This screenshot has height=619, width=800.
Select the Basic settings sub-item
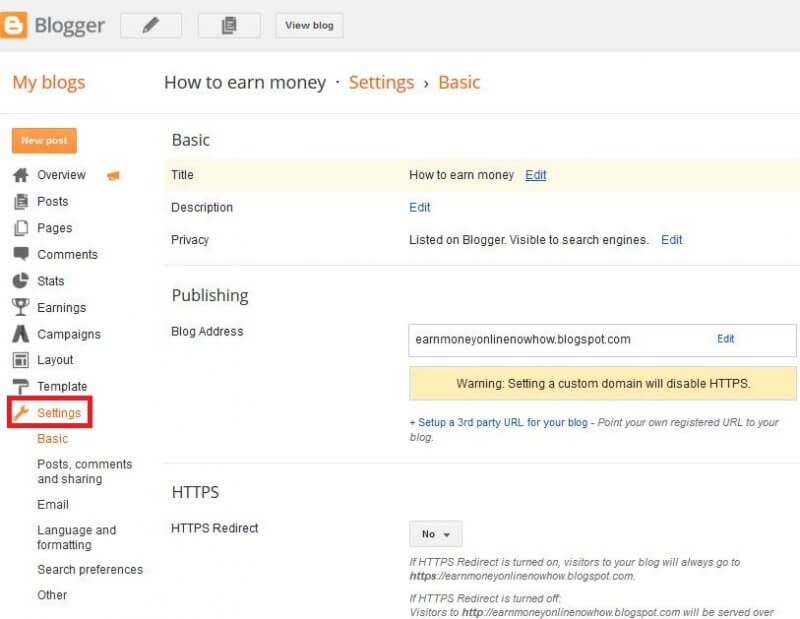53,438
